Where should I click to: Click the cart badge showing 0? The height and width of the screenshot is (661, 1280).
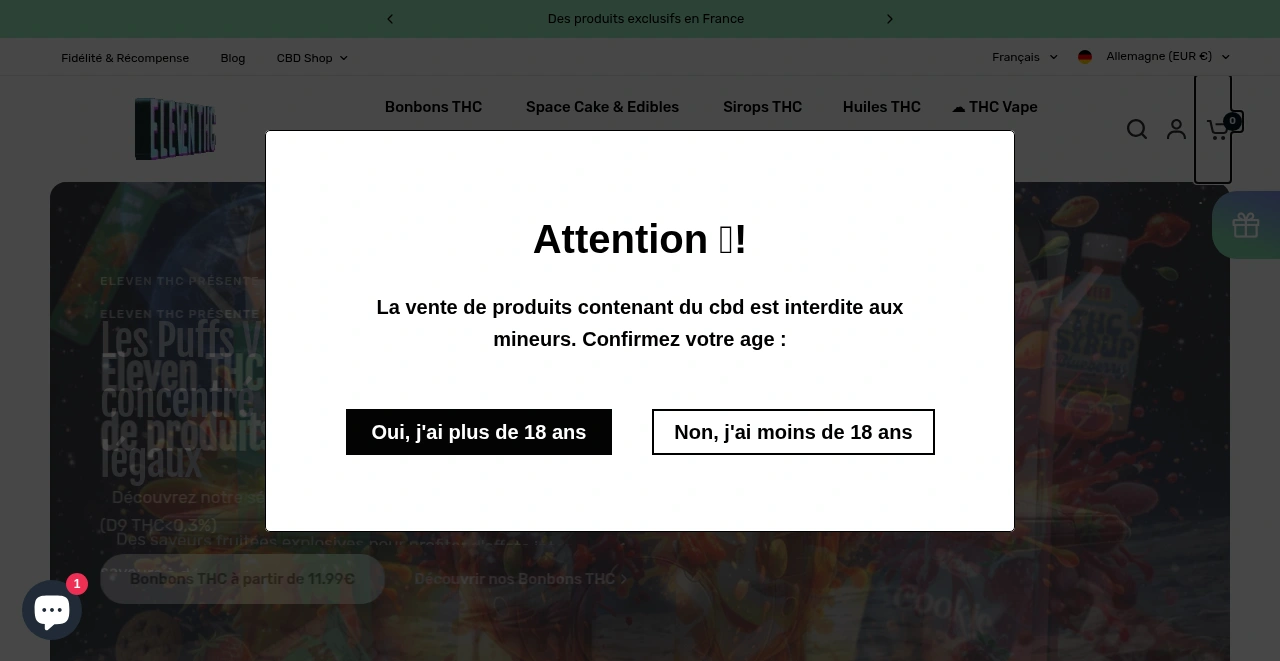tap(1232, 120)
